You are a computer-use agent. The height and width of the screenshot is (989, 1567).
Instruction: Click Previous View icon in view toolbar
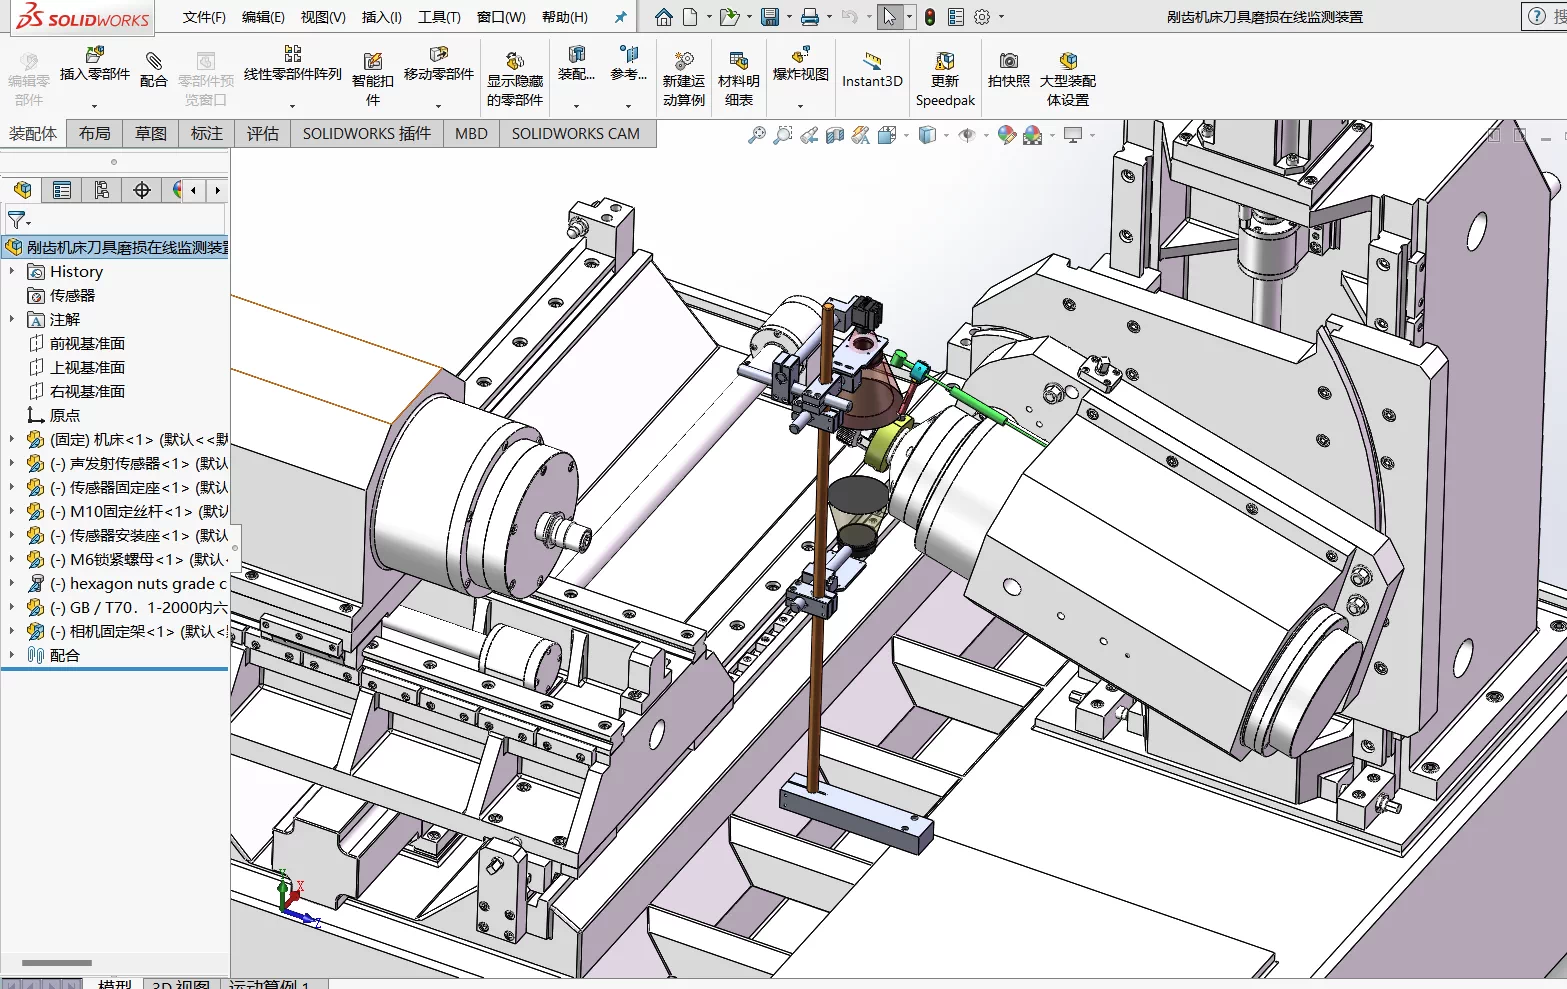809,135
